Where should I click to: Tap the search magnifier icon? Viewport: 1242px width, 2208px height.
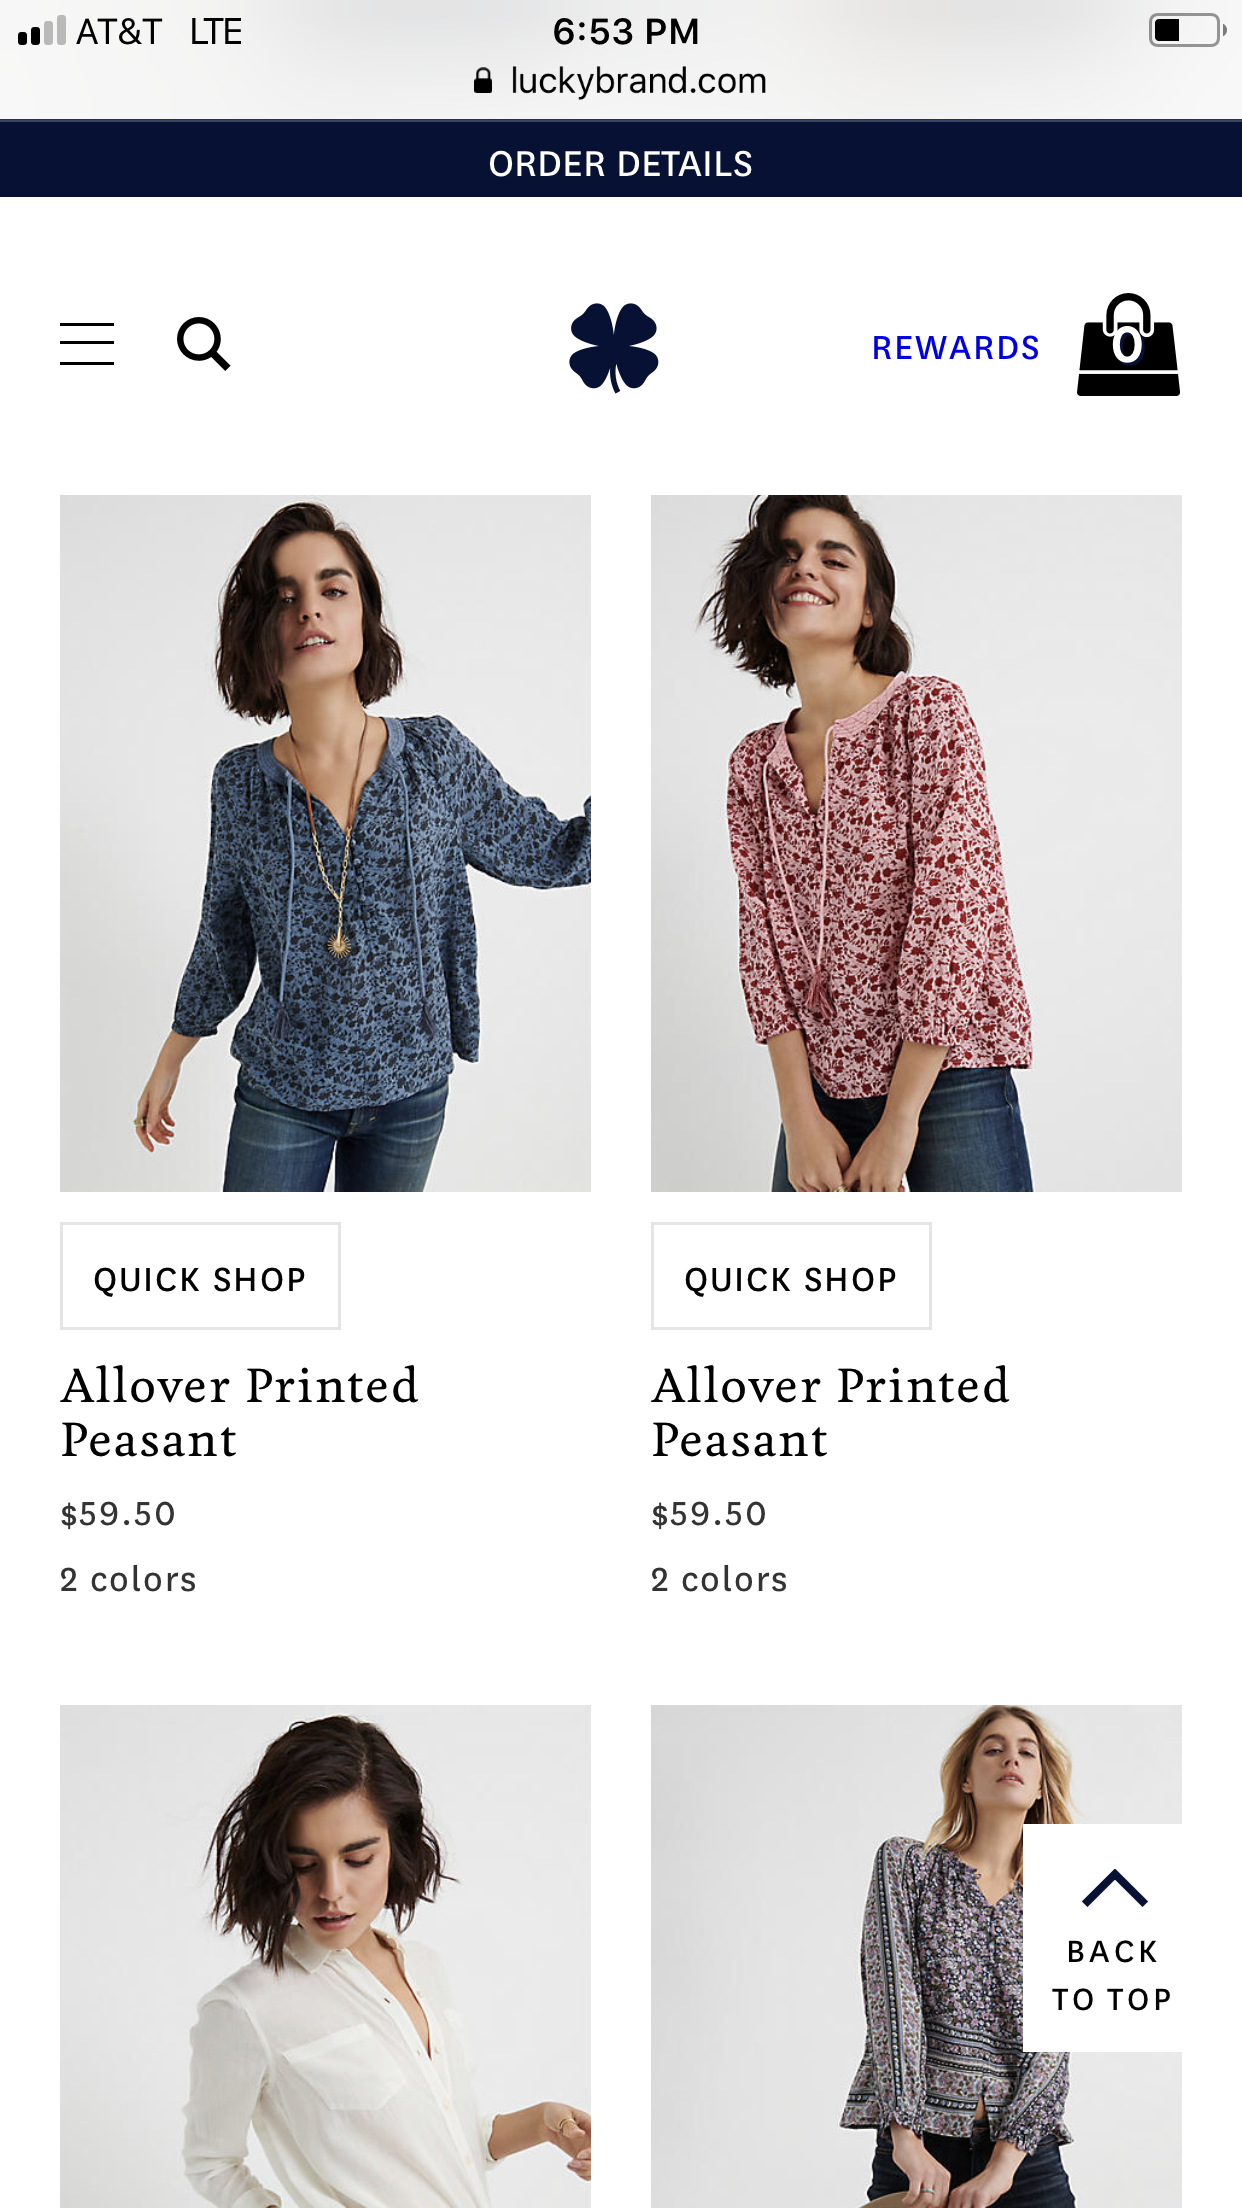[x=203, y=344]
